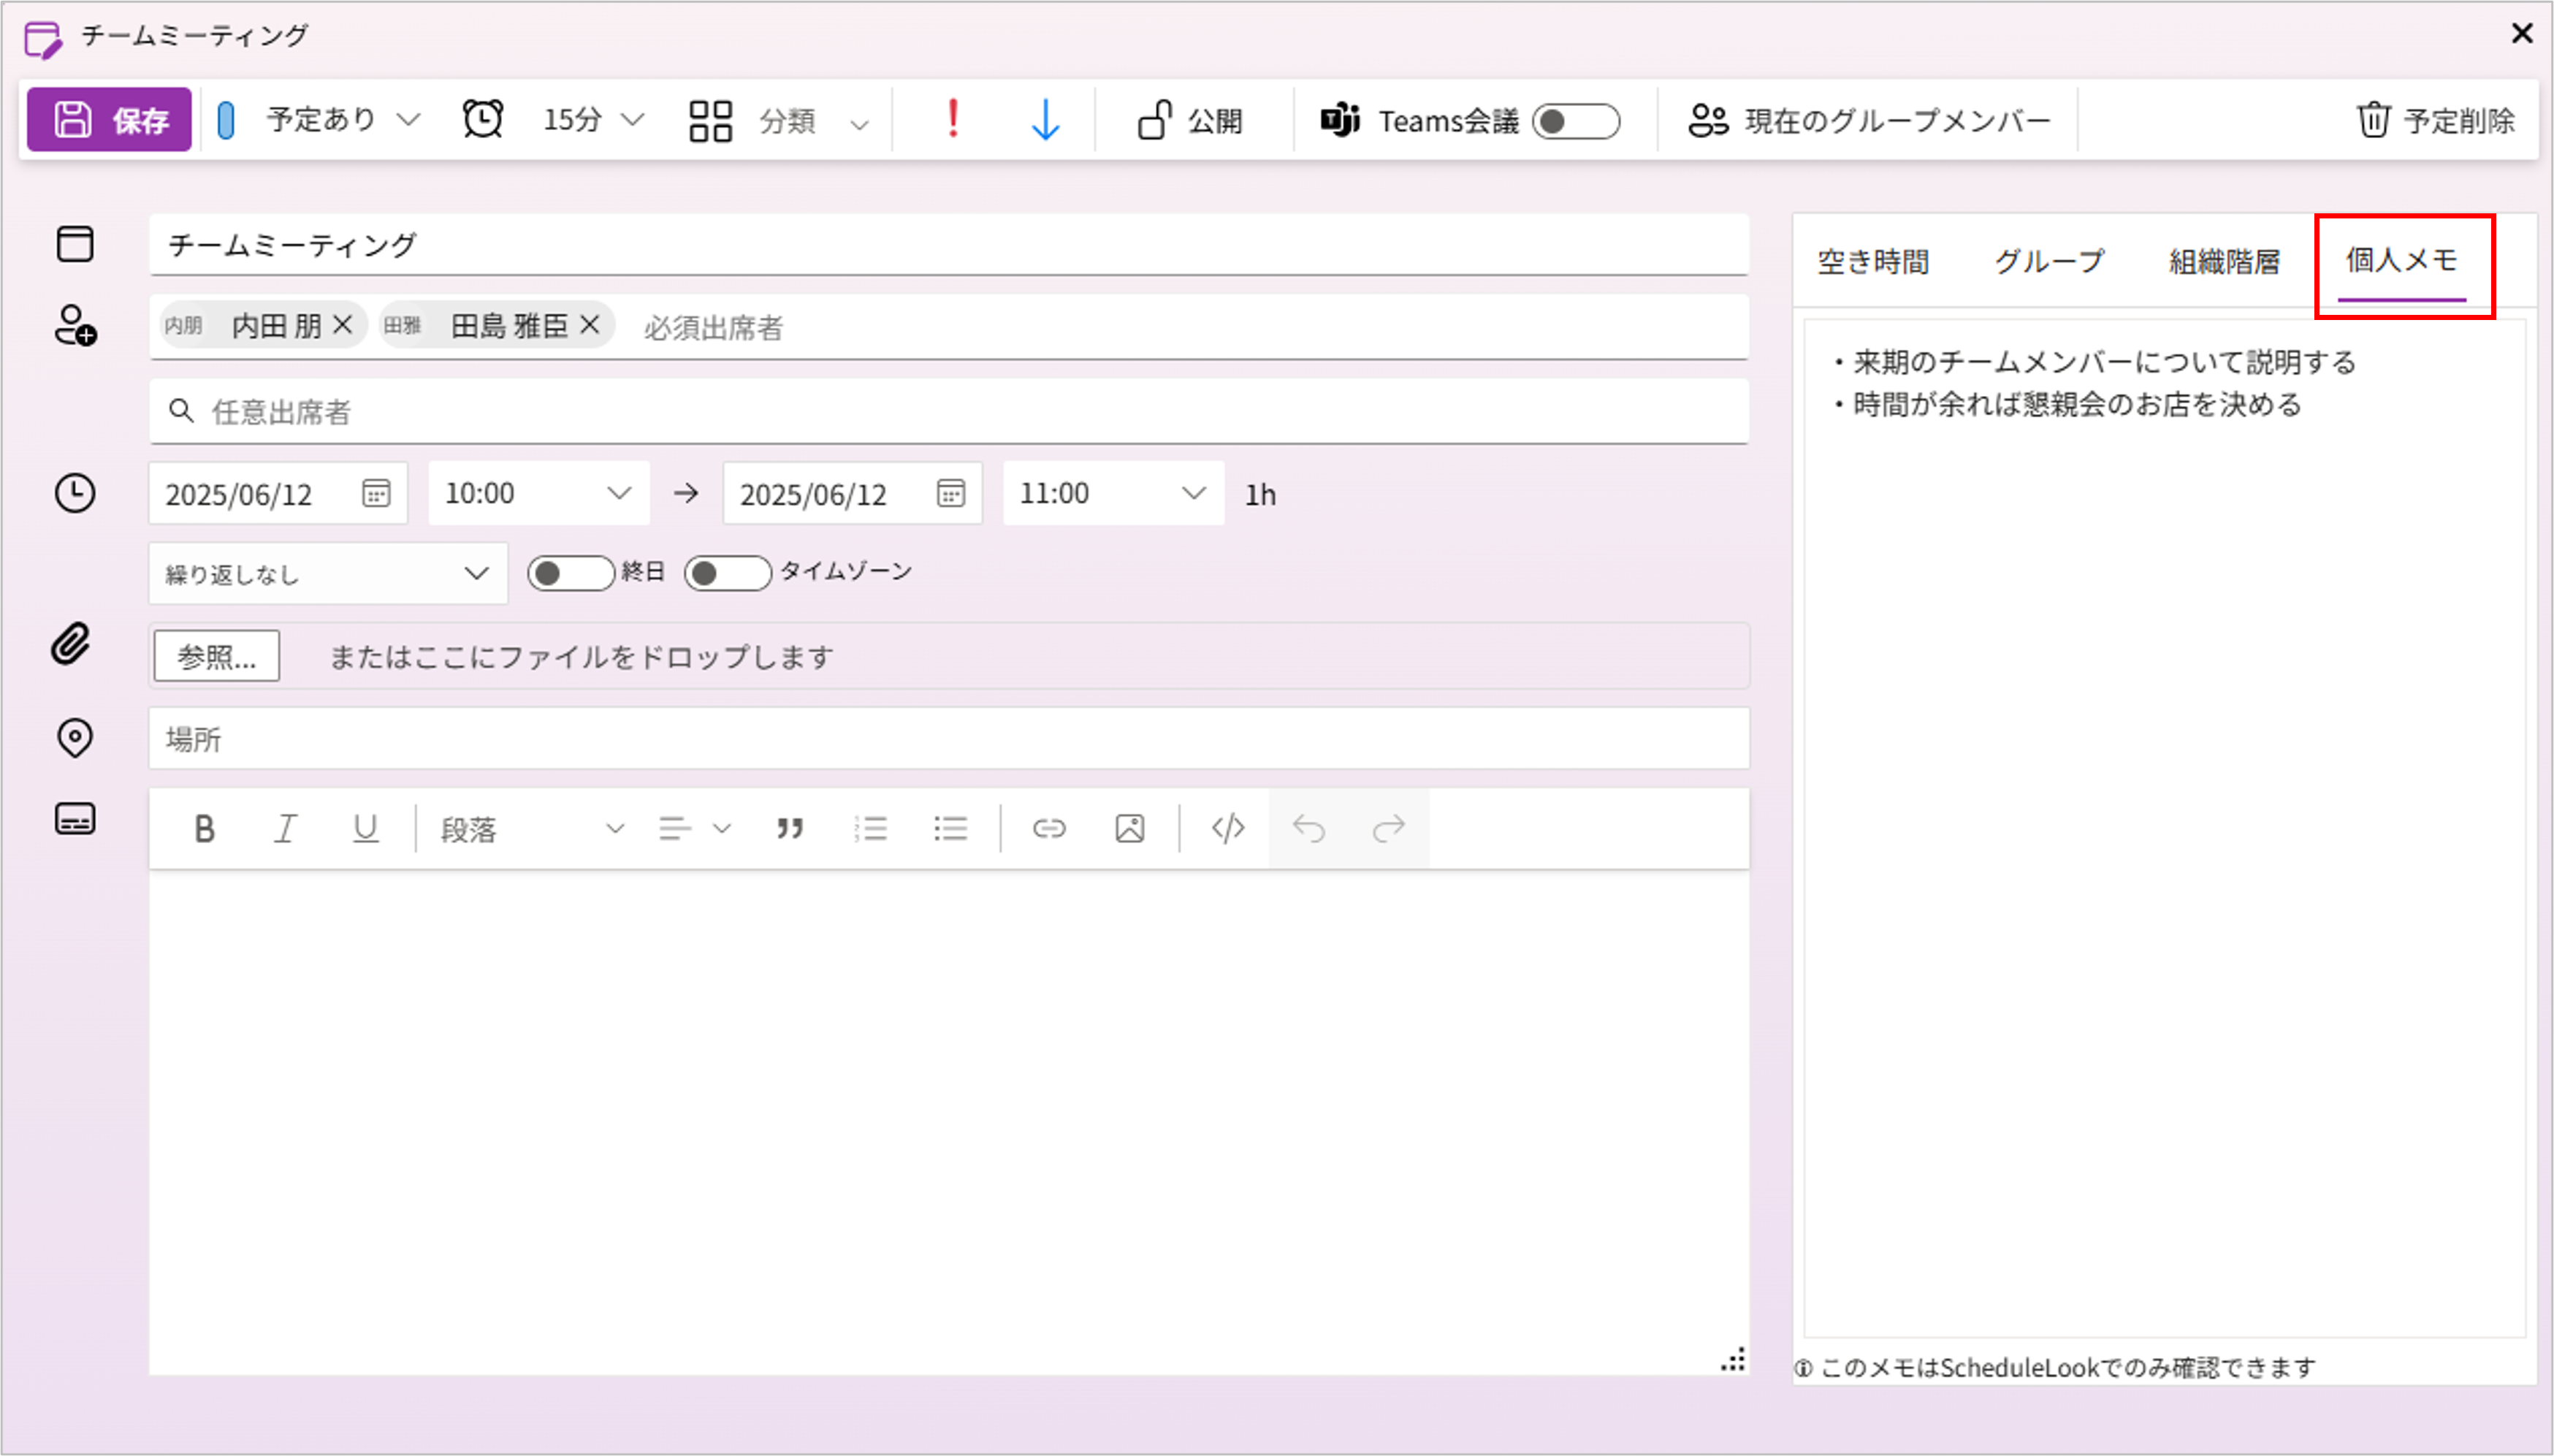Select the 個人メモ tab
Screen dimensions: 2554x1456
2402,262
